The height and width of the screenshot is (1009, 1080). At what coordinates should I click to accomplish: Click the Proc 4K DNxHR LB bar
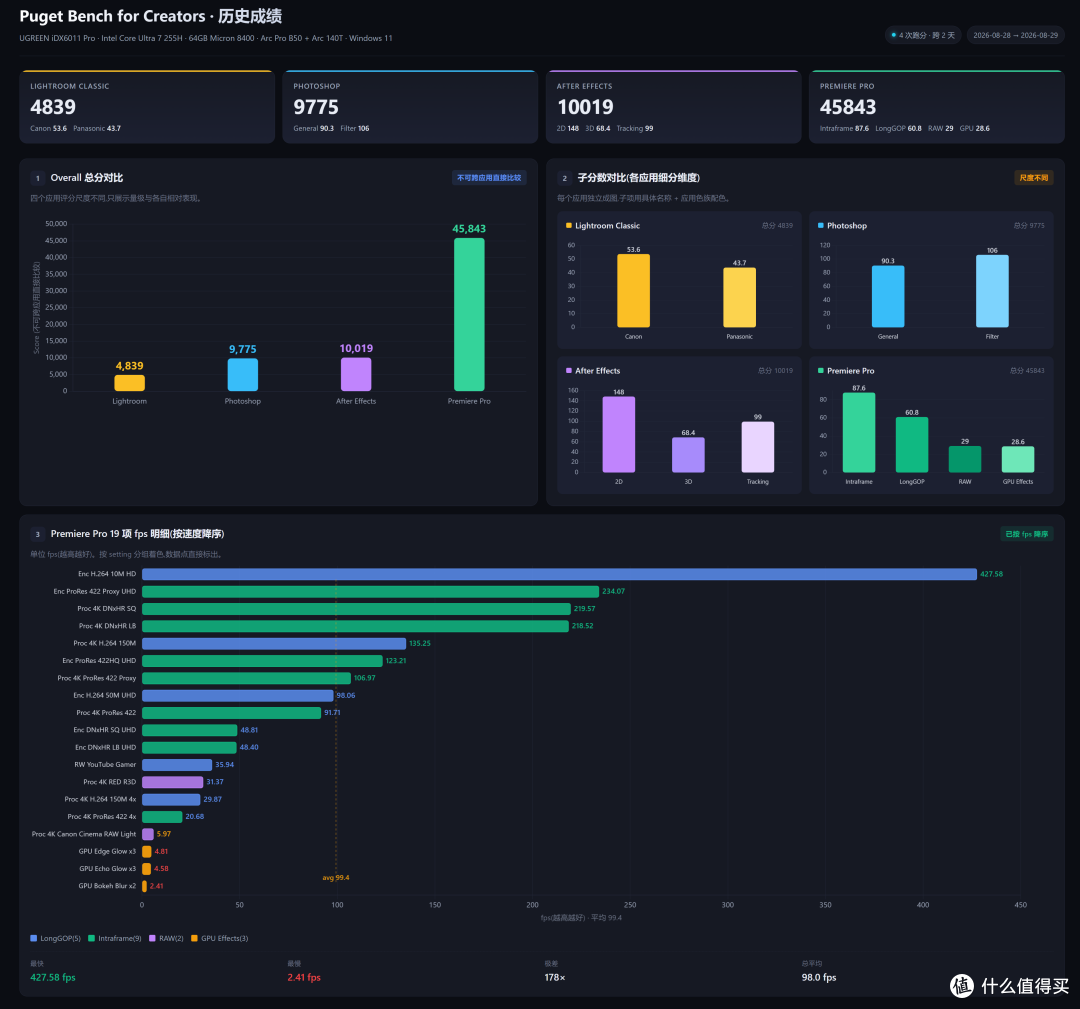(x=355, y=626)
